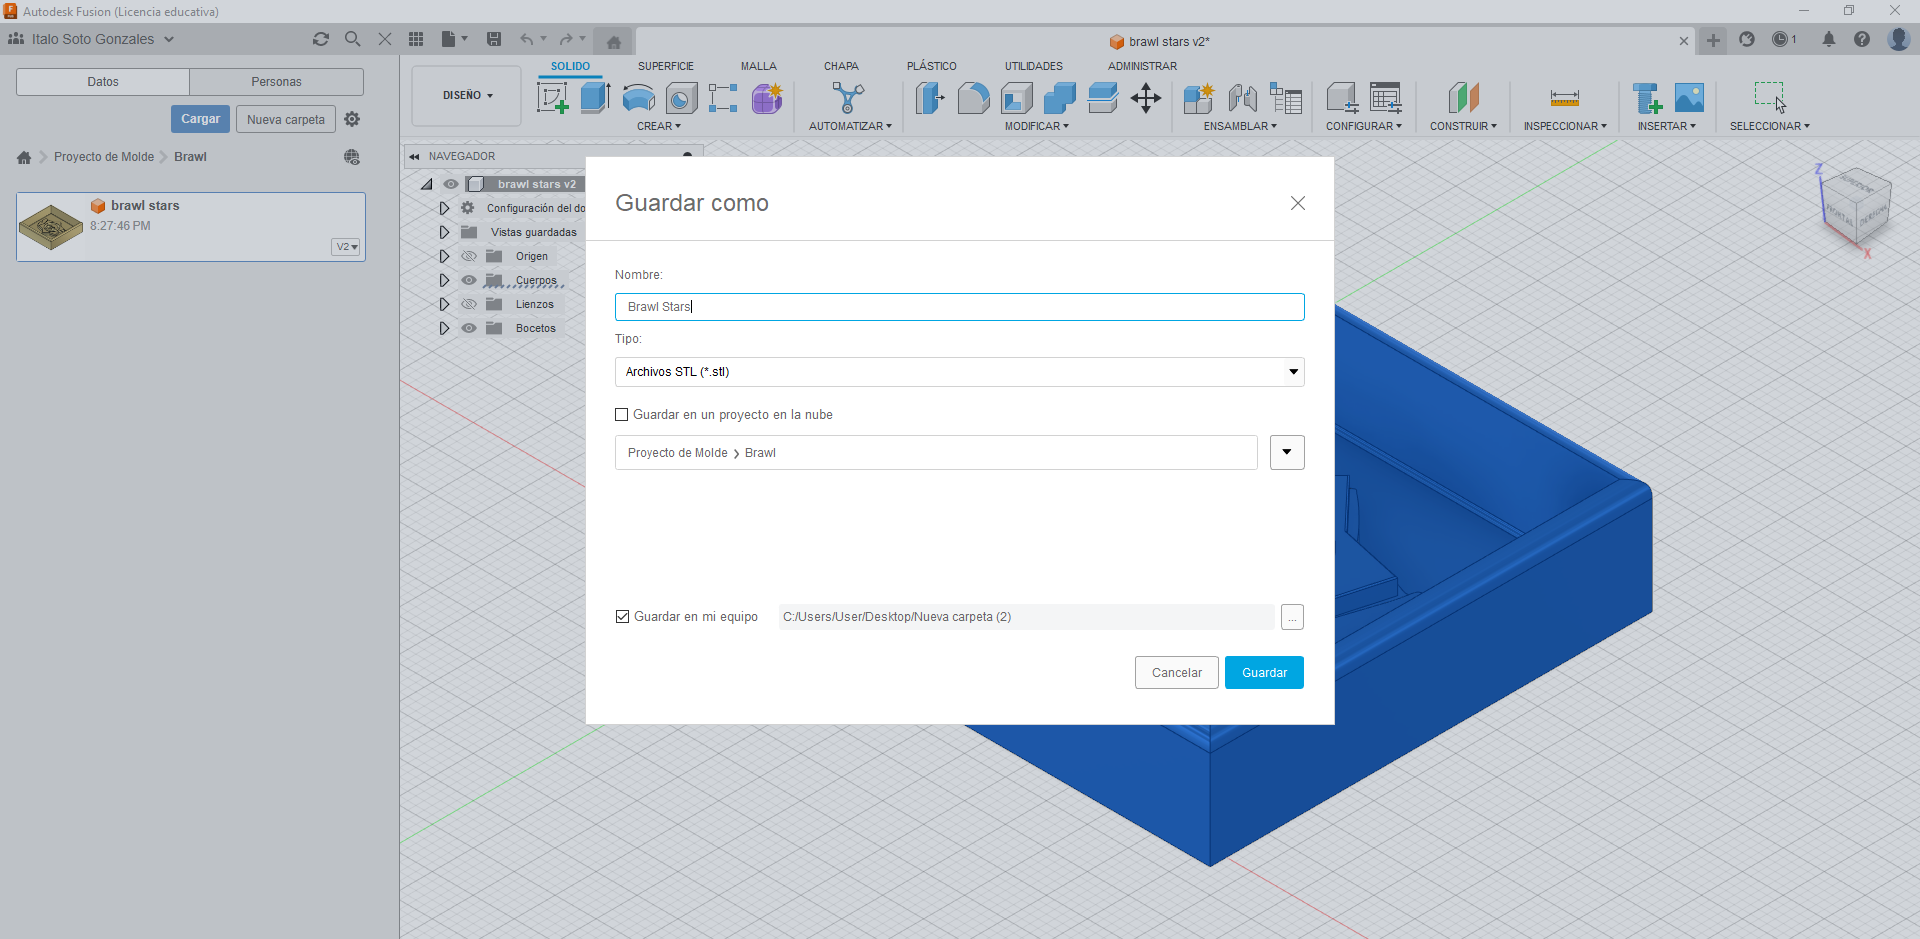The image size is (1920, 939).
Task: Select the Hole tool
Action: pyautogui.click(x=681, y=98)
